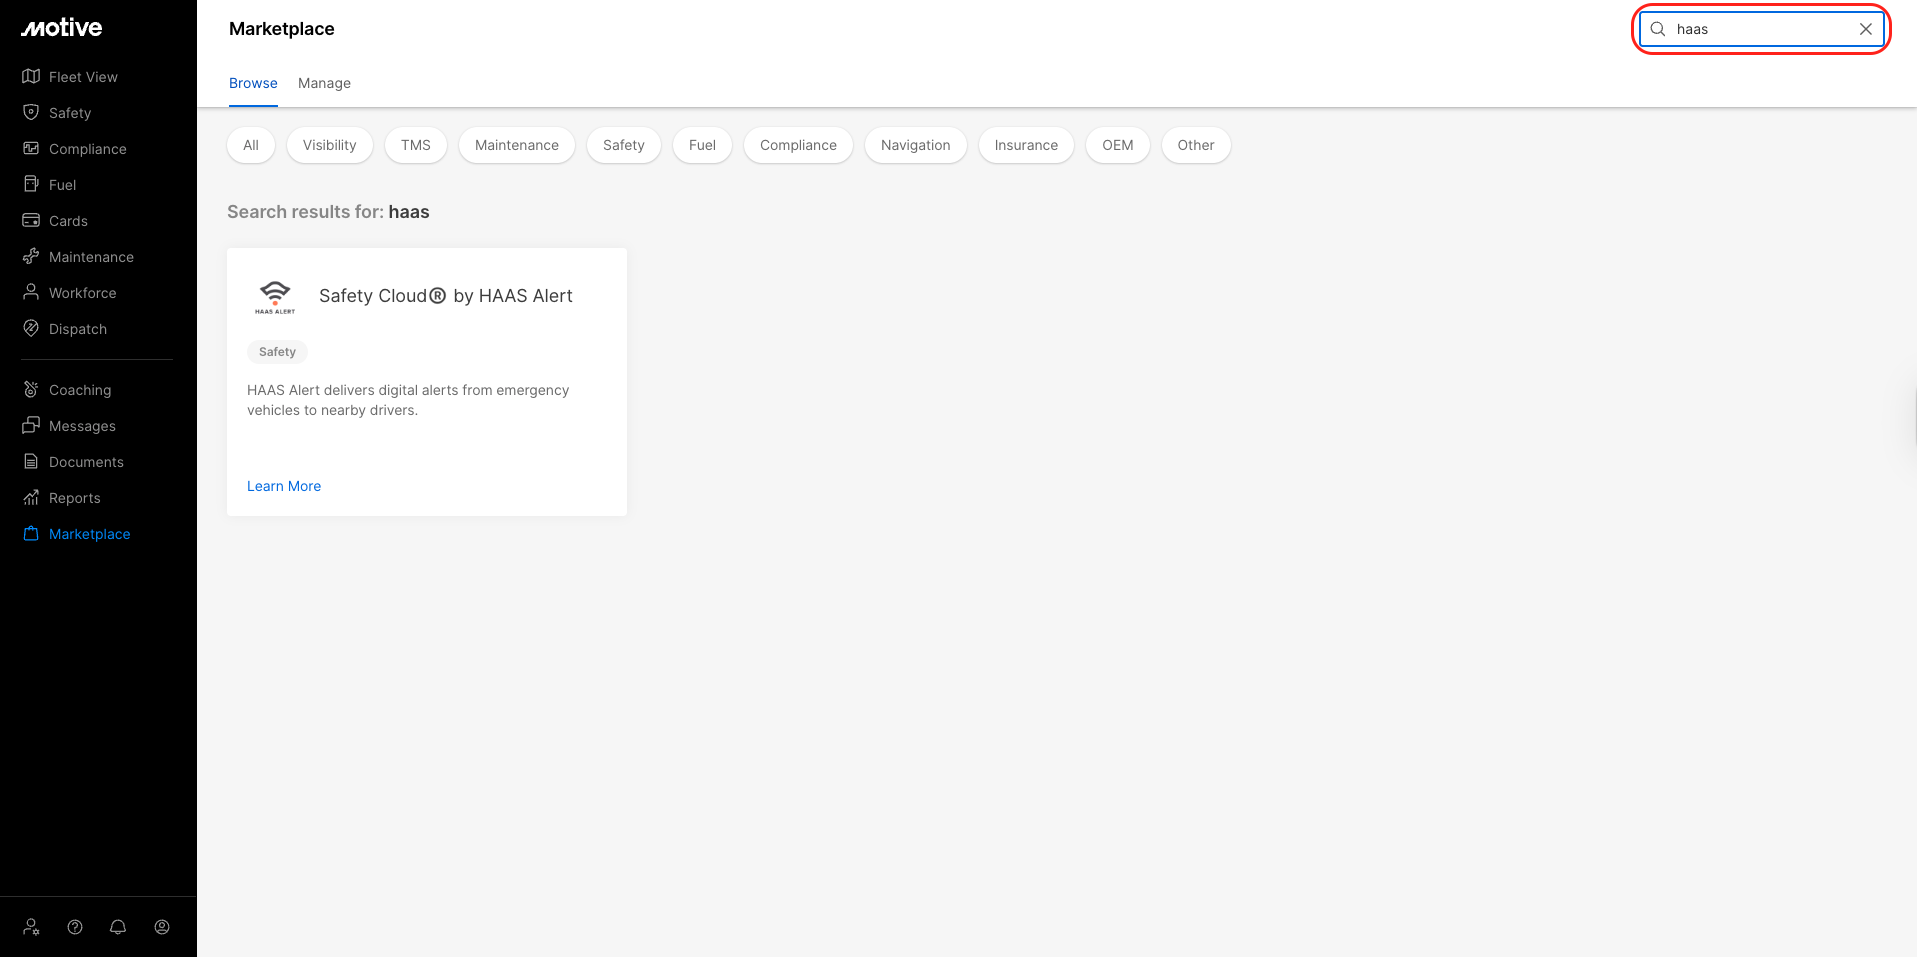Open Maintenance wrench icon
Viewport: 1917px width, 957px height.
point(31,257)
